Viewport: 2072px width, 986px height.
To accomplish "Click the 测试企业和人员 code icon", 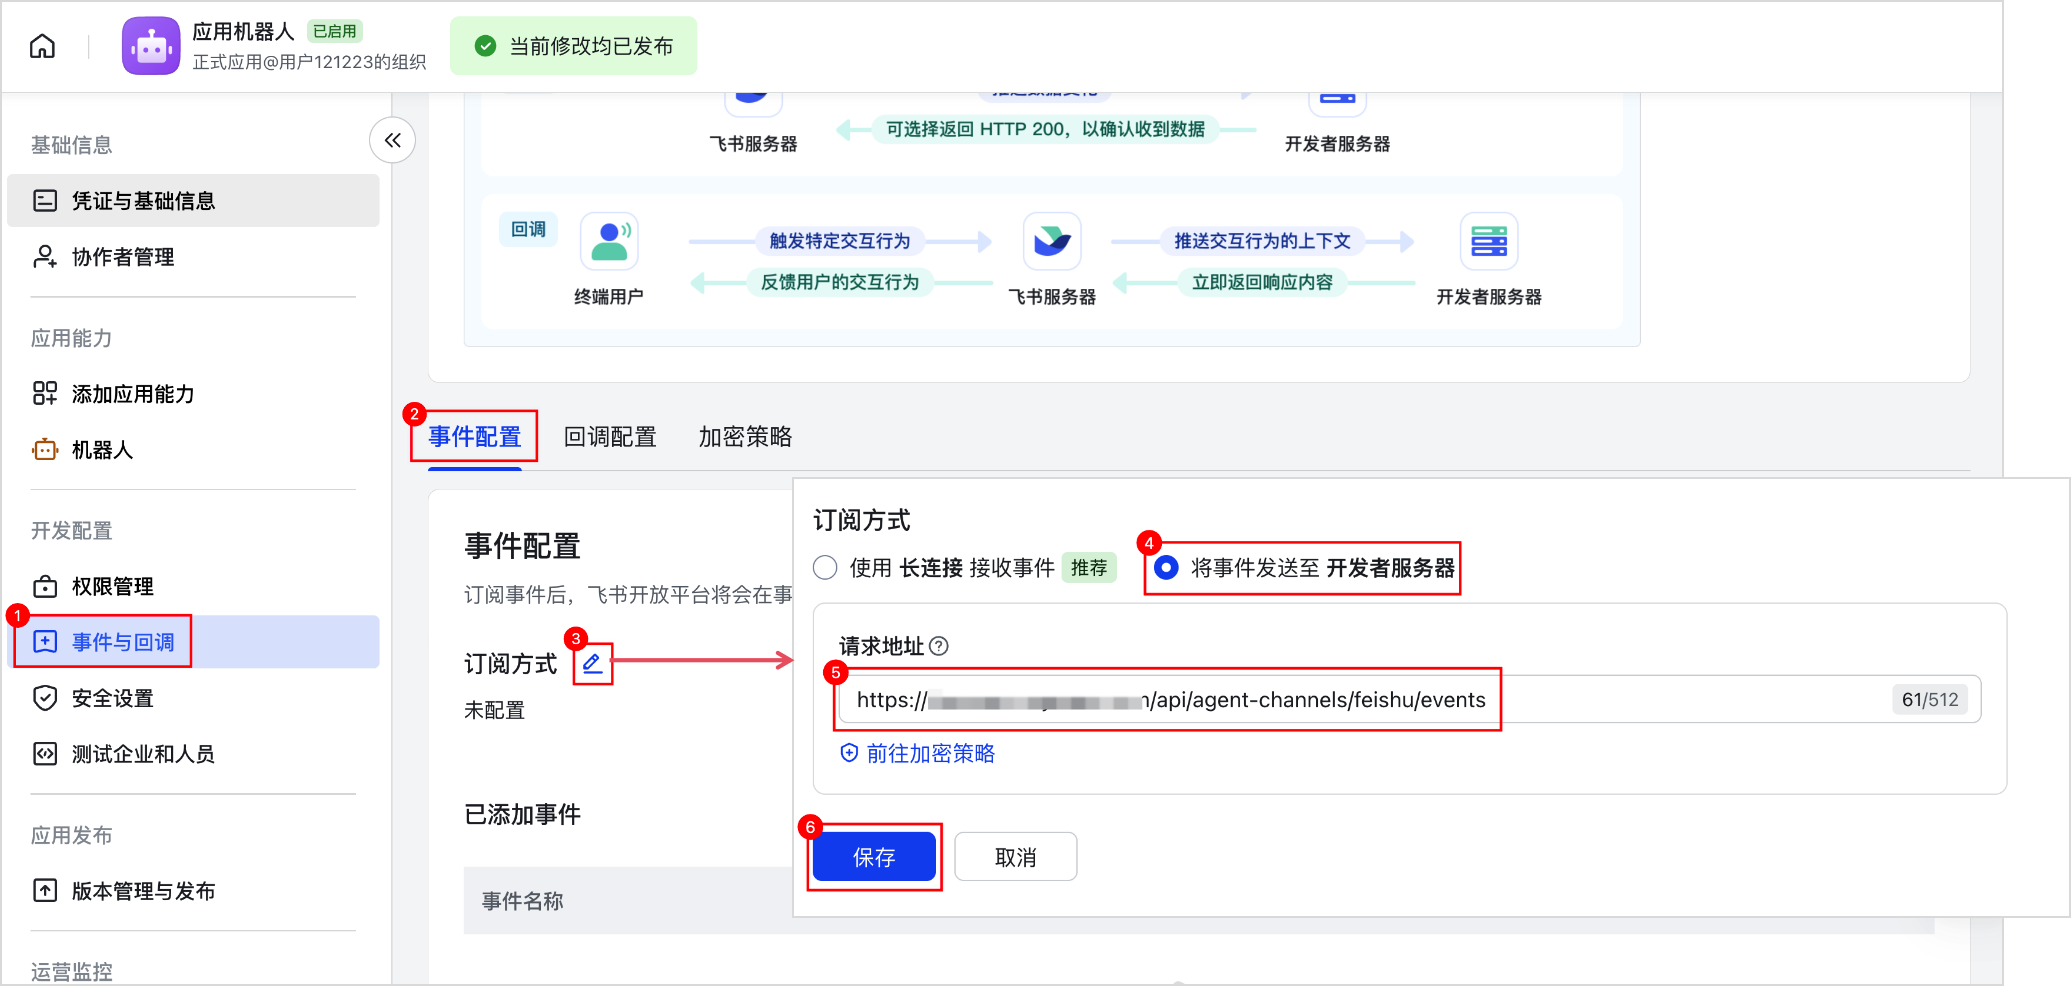I will 45,754.
